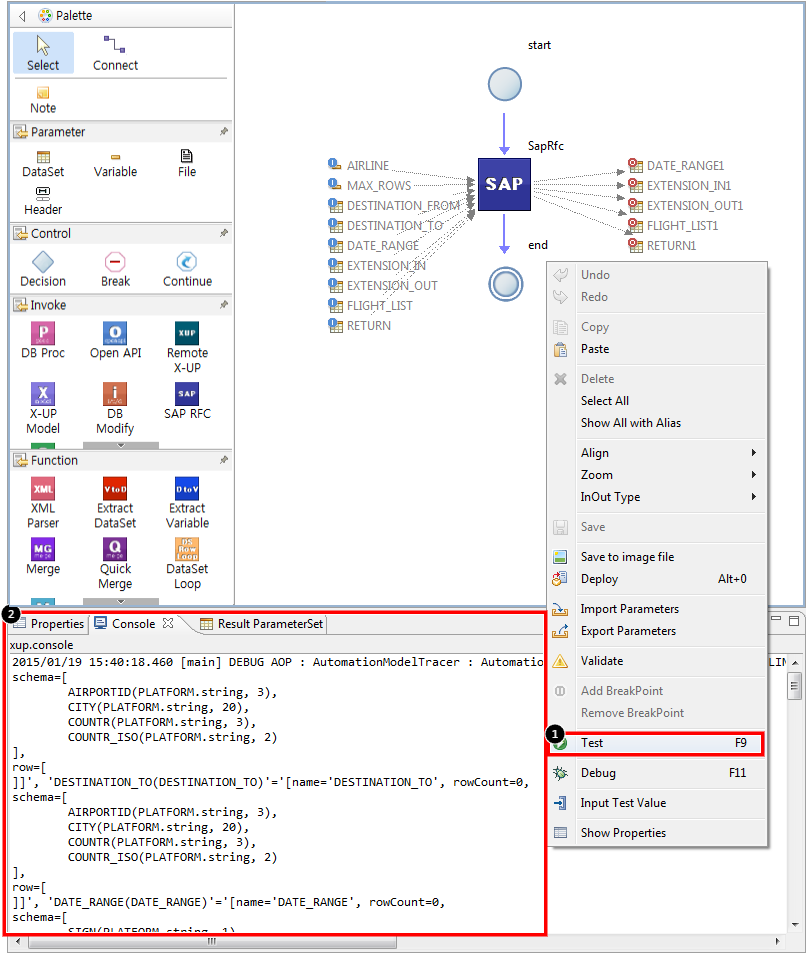
Task: Choose Deploy from the context menu
Action: coord(657,579)
